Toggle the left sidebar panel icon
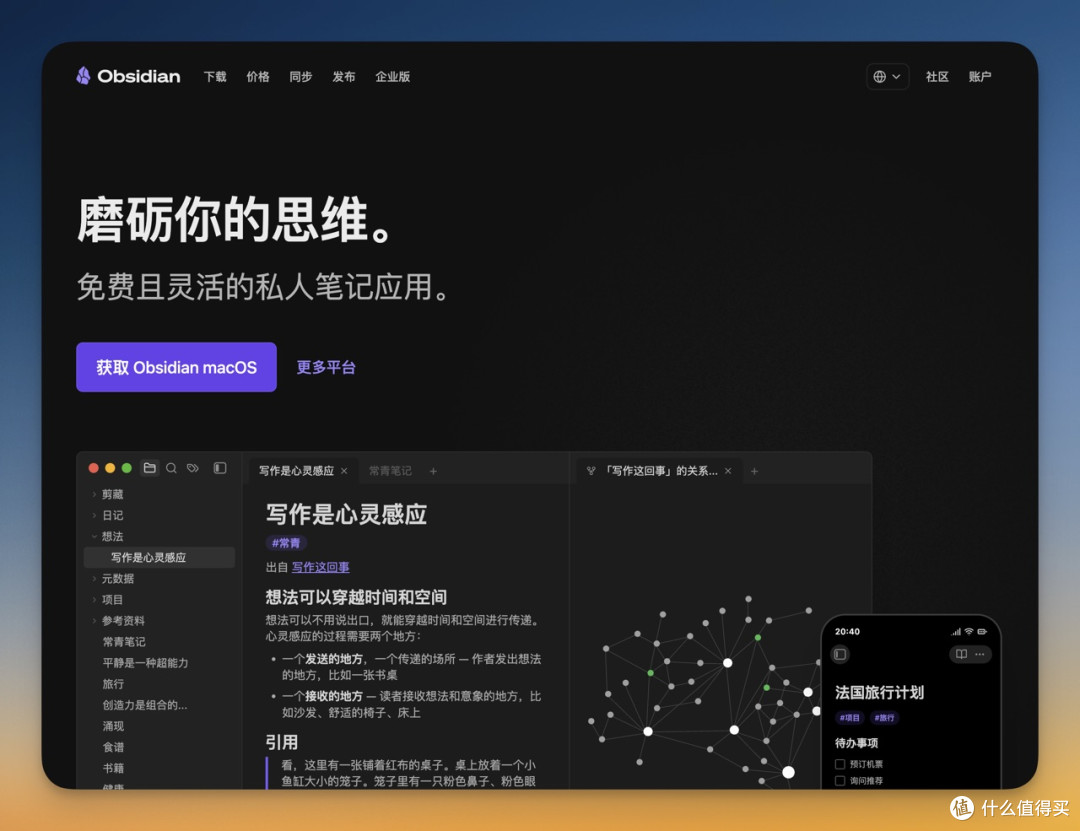Image resolution: width=1080 pixels, height=831 pixels. [x=220, y=468]
